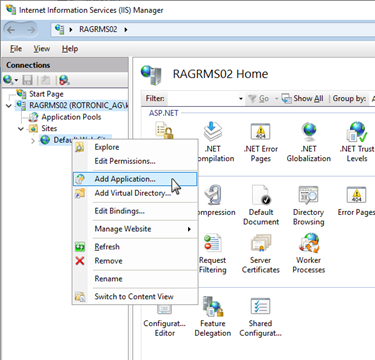Open the Compression feature icon
The width and height of the screenshot is (375, 360).
[213, 195]
